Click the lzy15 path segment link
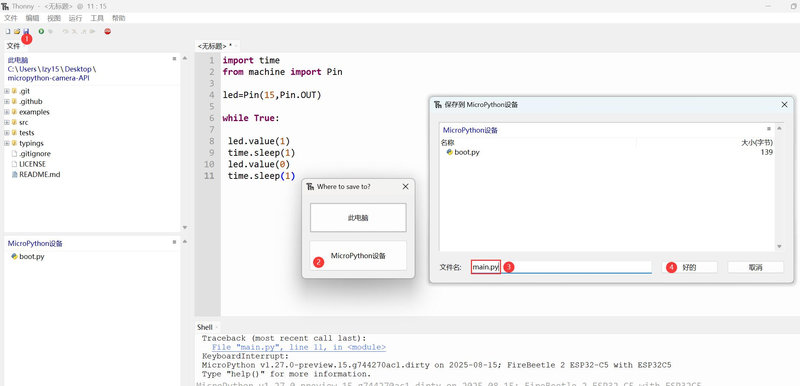The width and height of the screenshot is (800, 386). point(51,69)
